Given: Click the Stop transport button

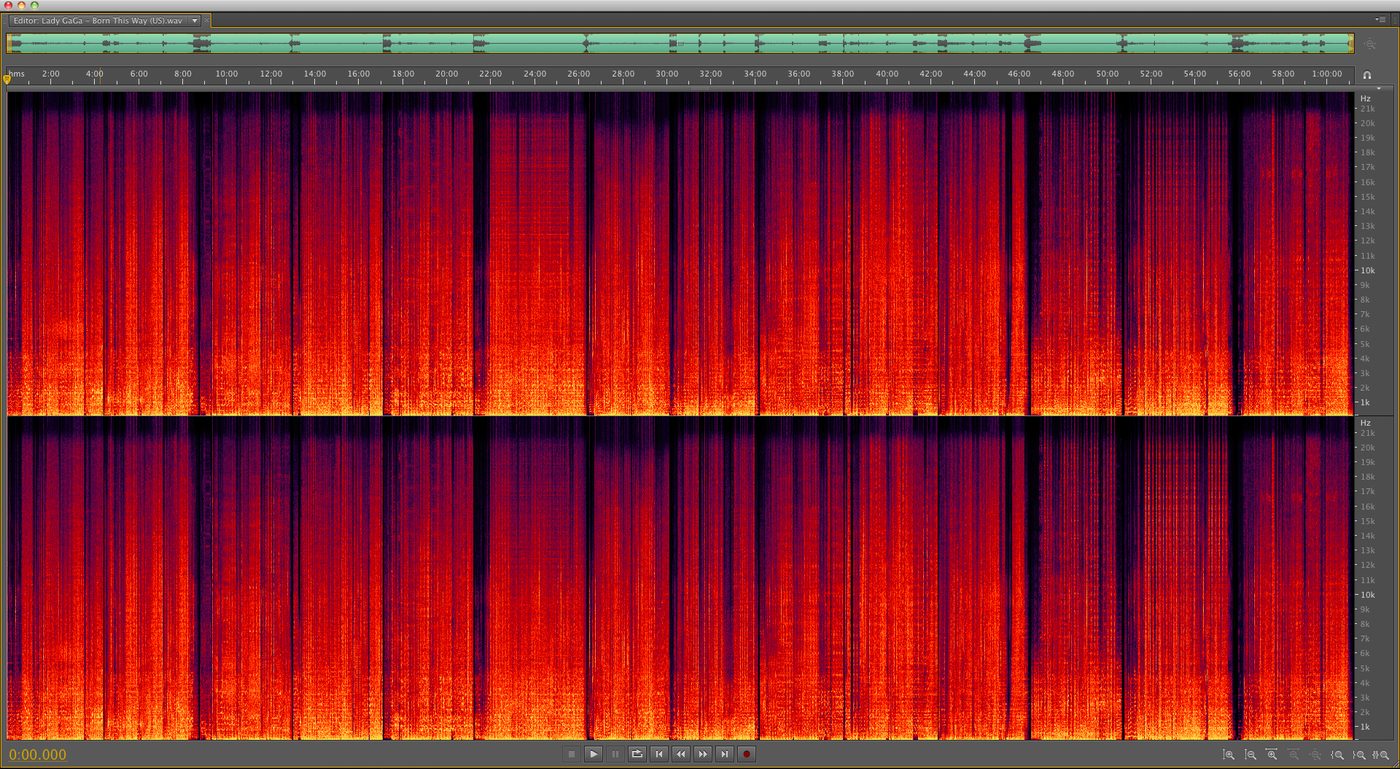Looking at the screenshot, I should (x=571, y=754).
